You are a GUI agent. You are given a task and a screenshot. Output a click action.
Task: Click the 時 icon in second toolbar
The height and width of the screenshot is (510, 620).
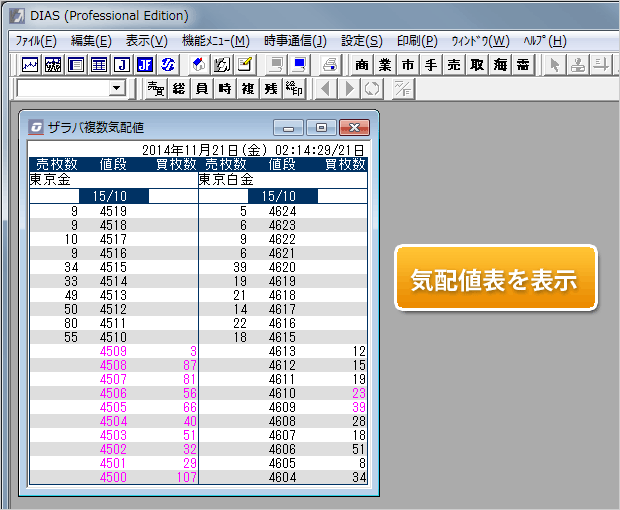point(225,89)
